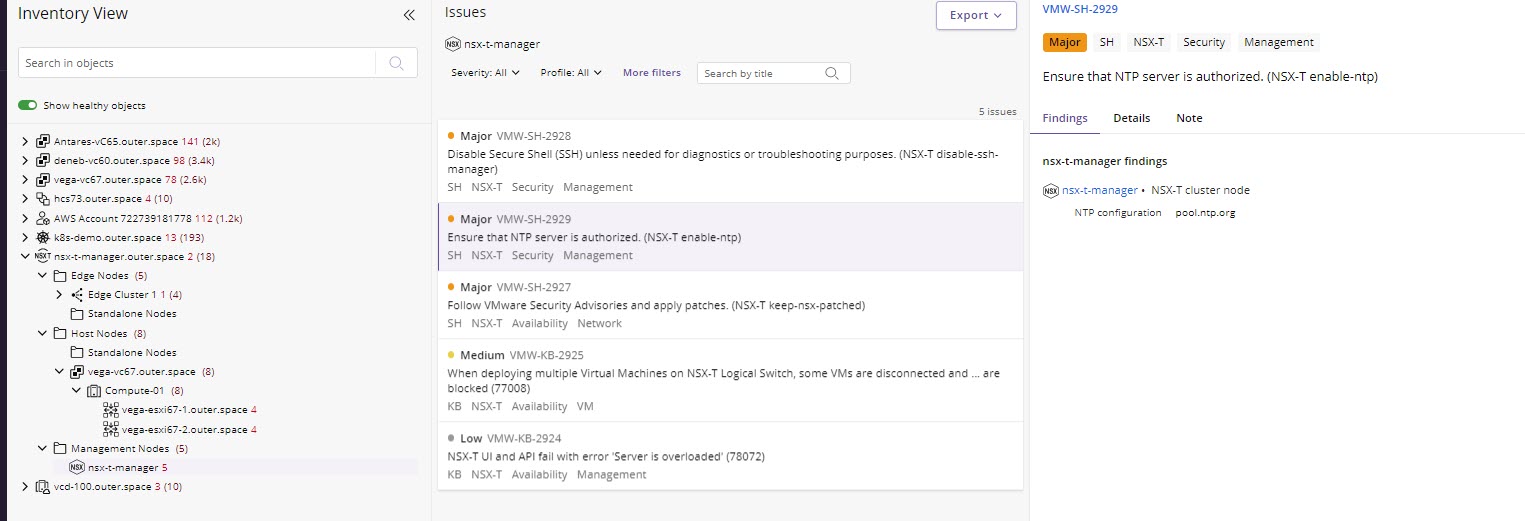
Task: Collapse the Inventory View panel
Action: [x=408, y=15]
